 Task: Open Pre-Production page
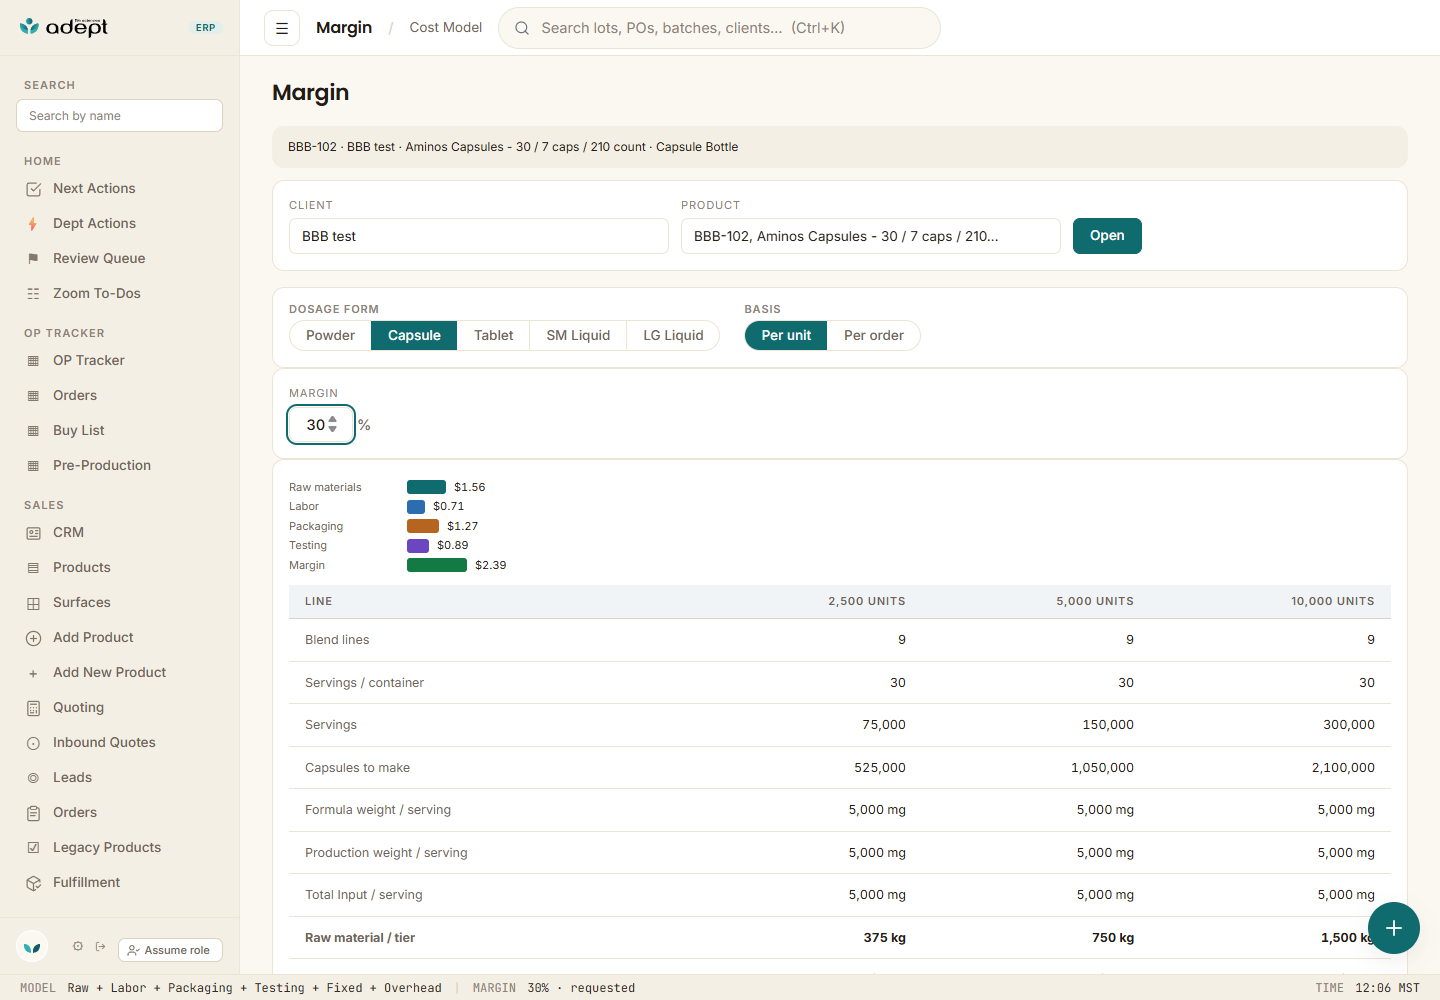[x=101, y=465]
